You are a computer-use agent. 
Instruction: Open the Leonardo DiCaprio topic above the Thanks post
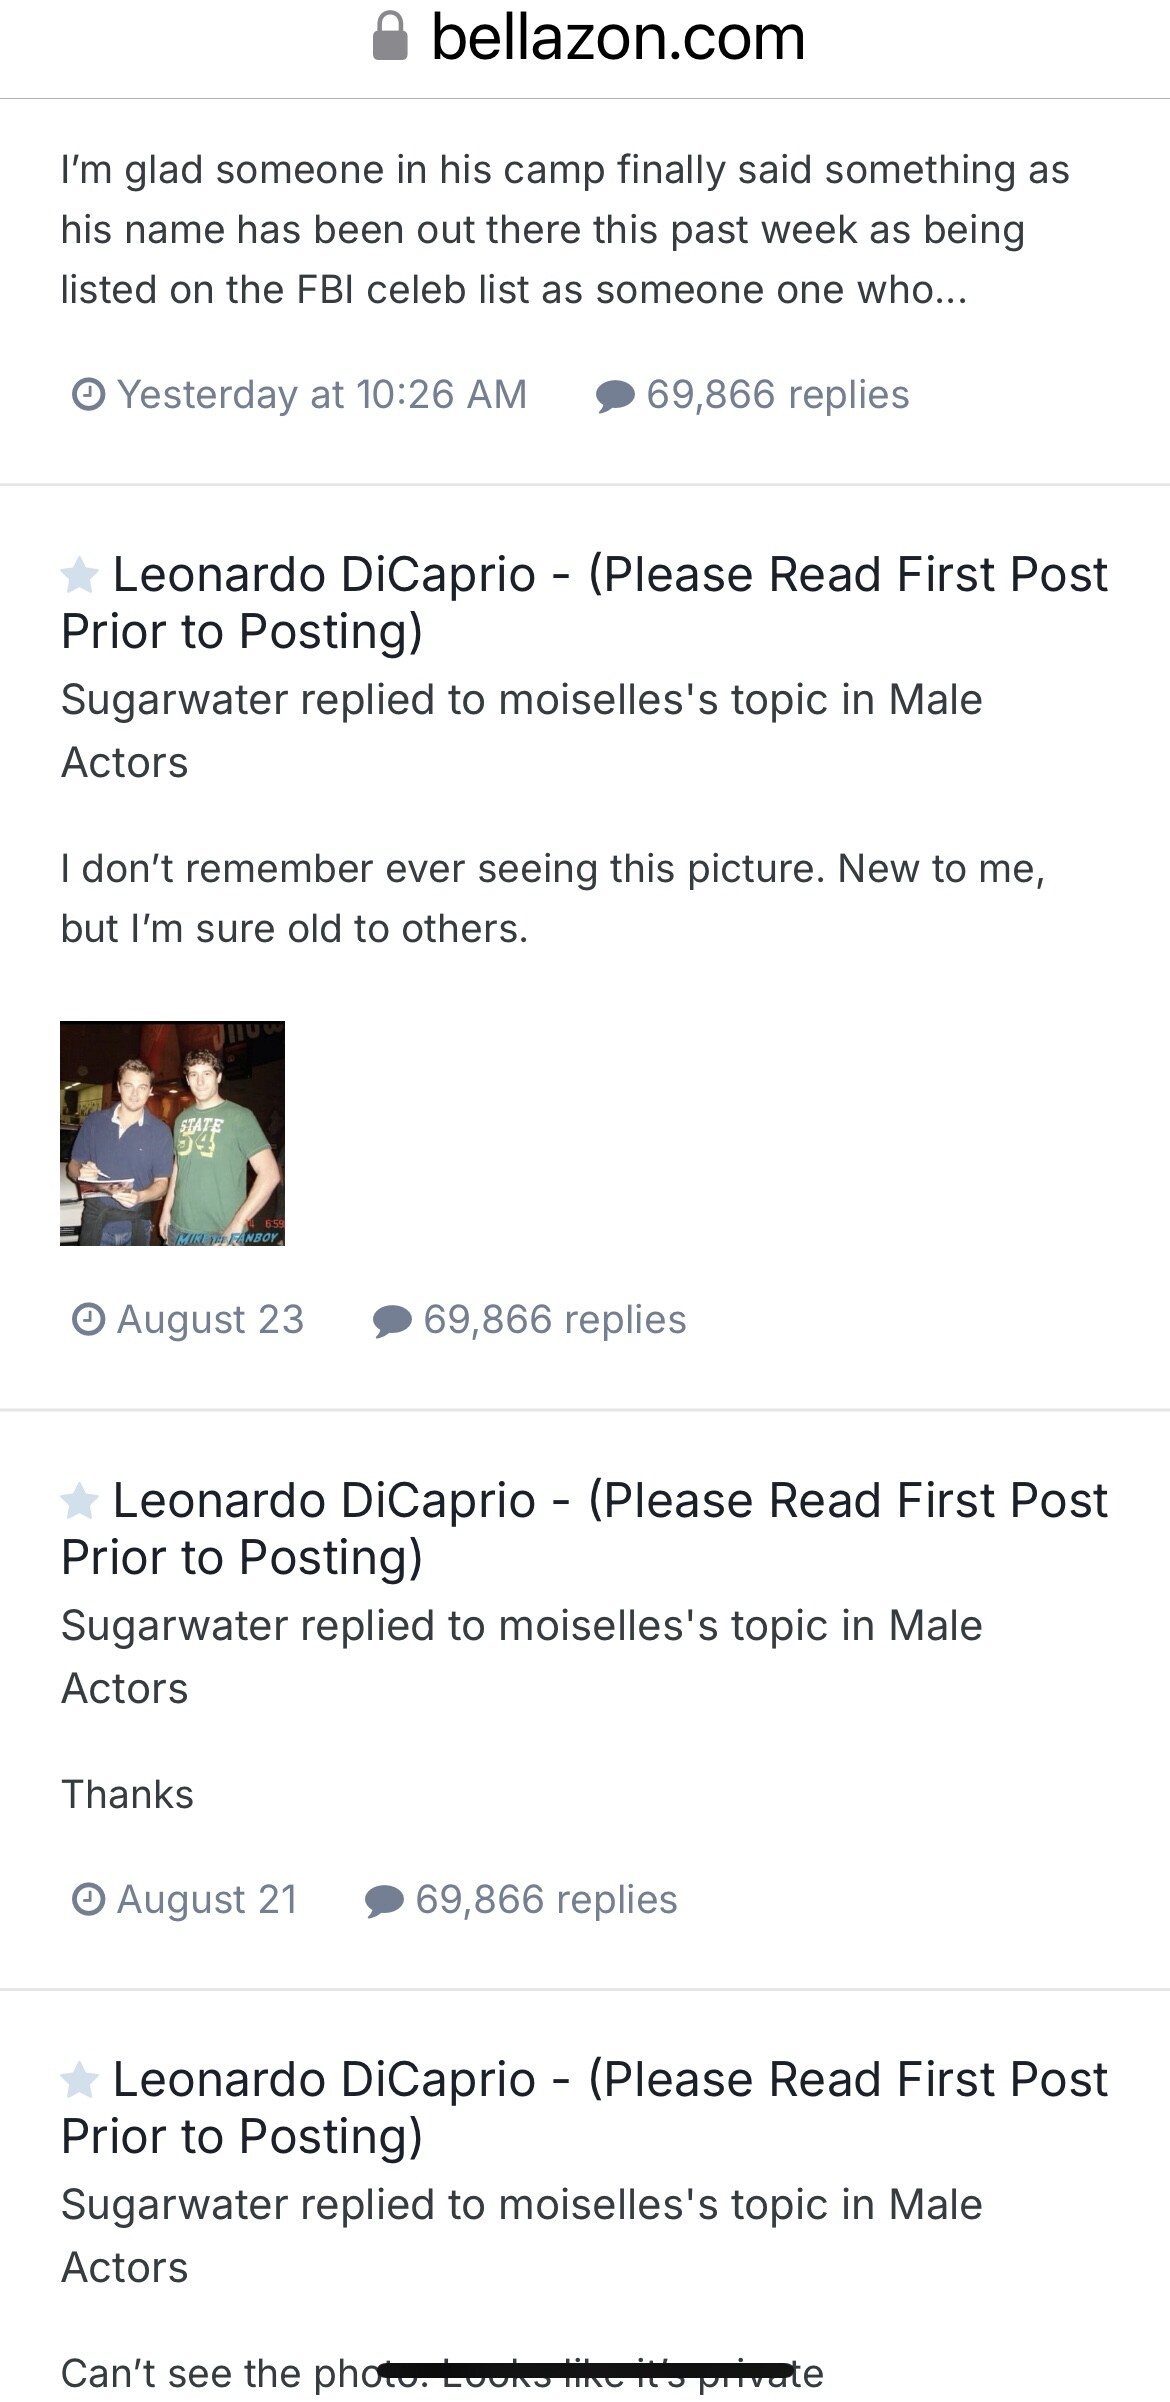pyautogui.click(x=584, y=1528)
